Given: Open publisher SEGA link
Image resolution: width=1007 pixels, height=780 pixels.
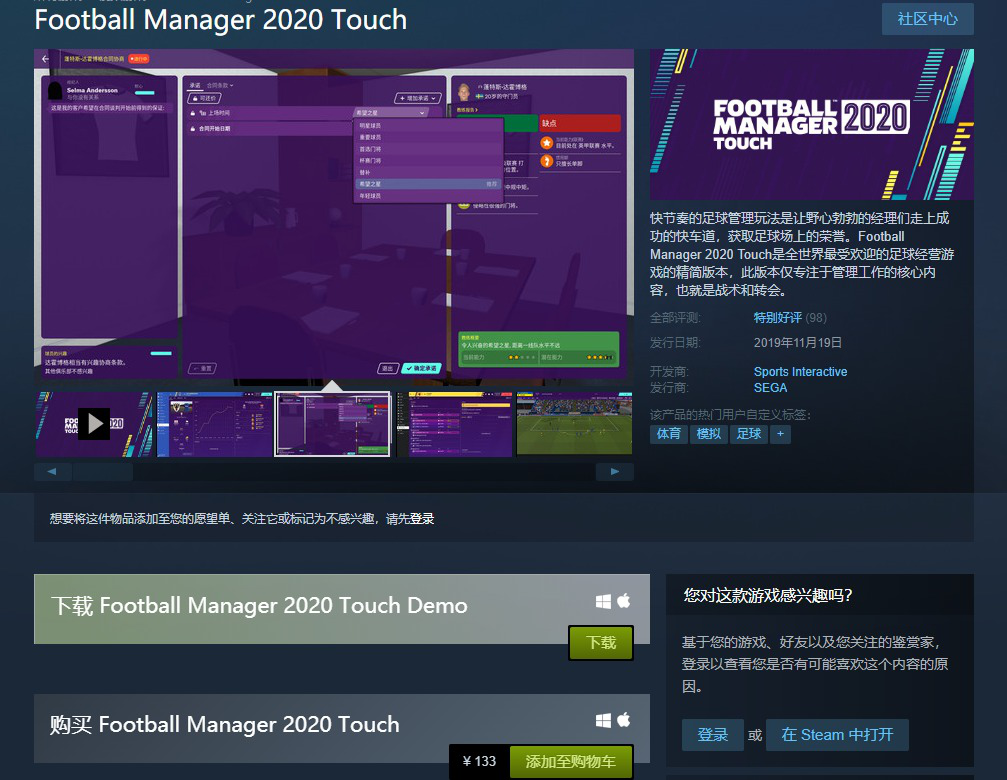Looking at the screenshot, I should (x=770, y=388).
